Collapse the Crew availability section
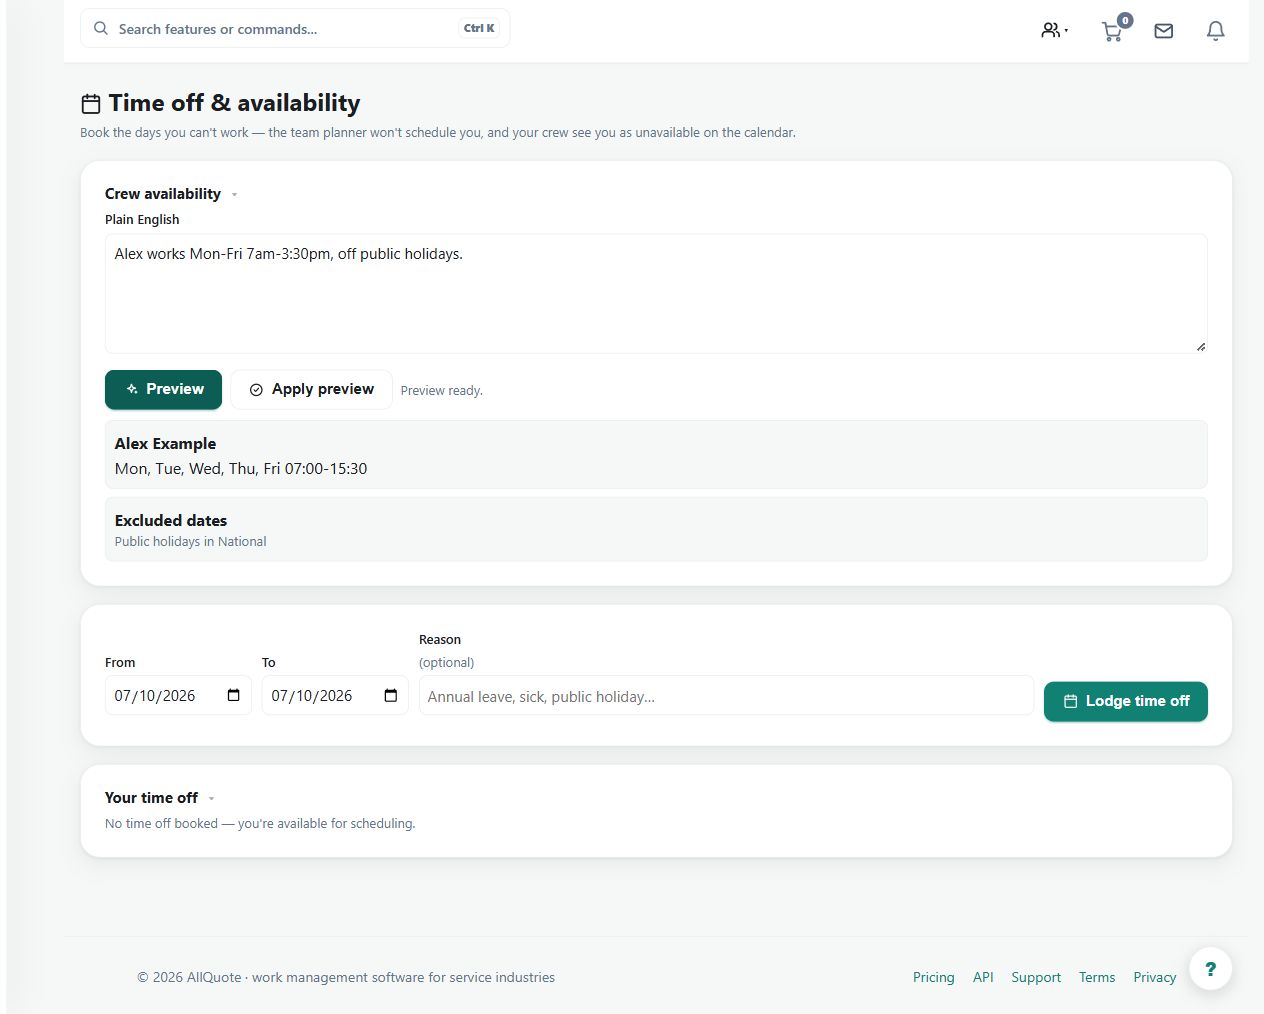 pyautogui.click(x=234, y=195)
